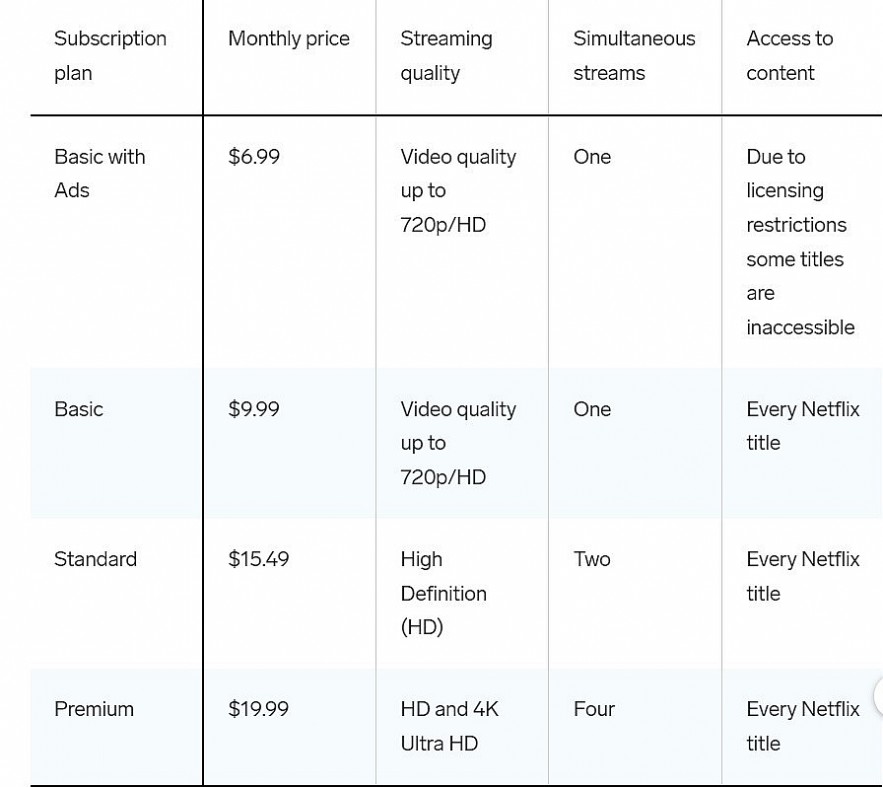Click the $19.99 monthly price
The image size is (883, 787).
(x=258, y=709)
